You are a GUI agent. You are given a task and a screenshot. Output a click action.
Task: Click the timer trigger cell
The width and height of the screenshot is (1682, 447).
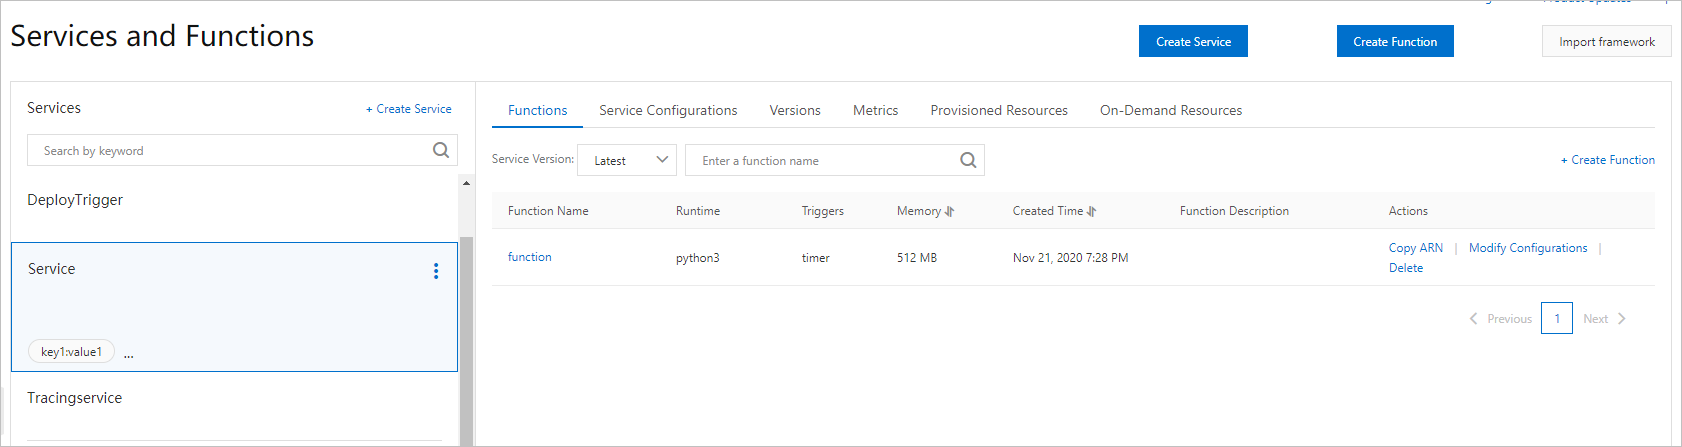(x=816, y=258)
